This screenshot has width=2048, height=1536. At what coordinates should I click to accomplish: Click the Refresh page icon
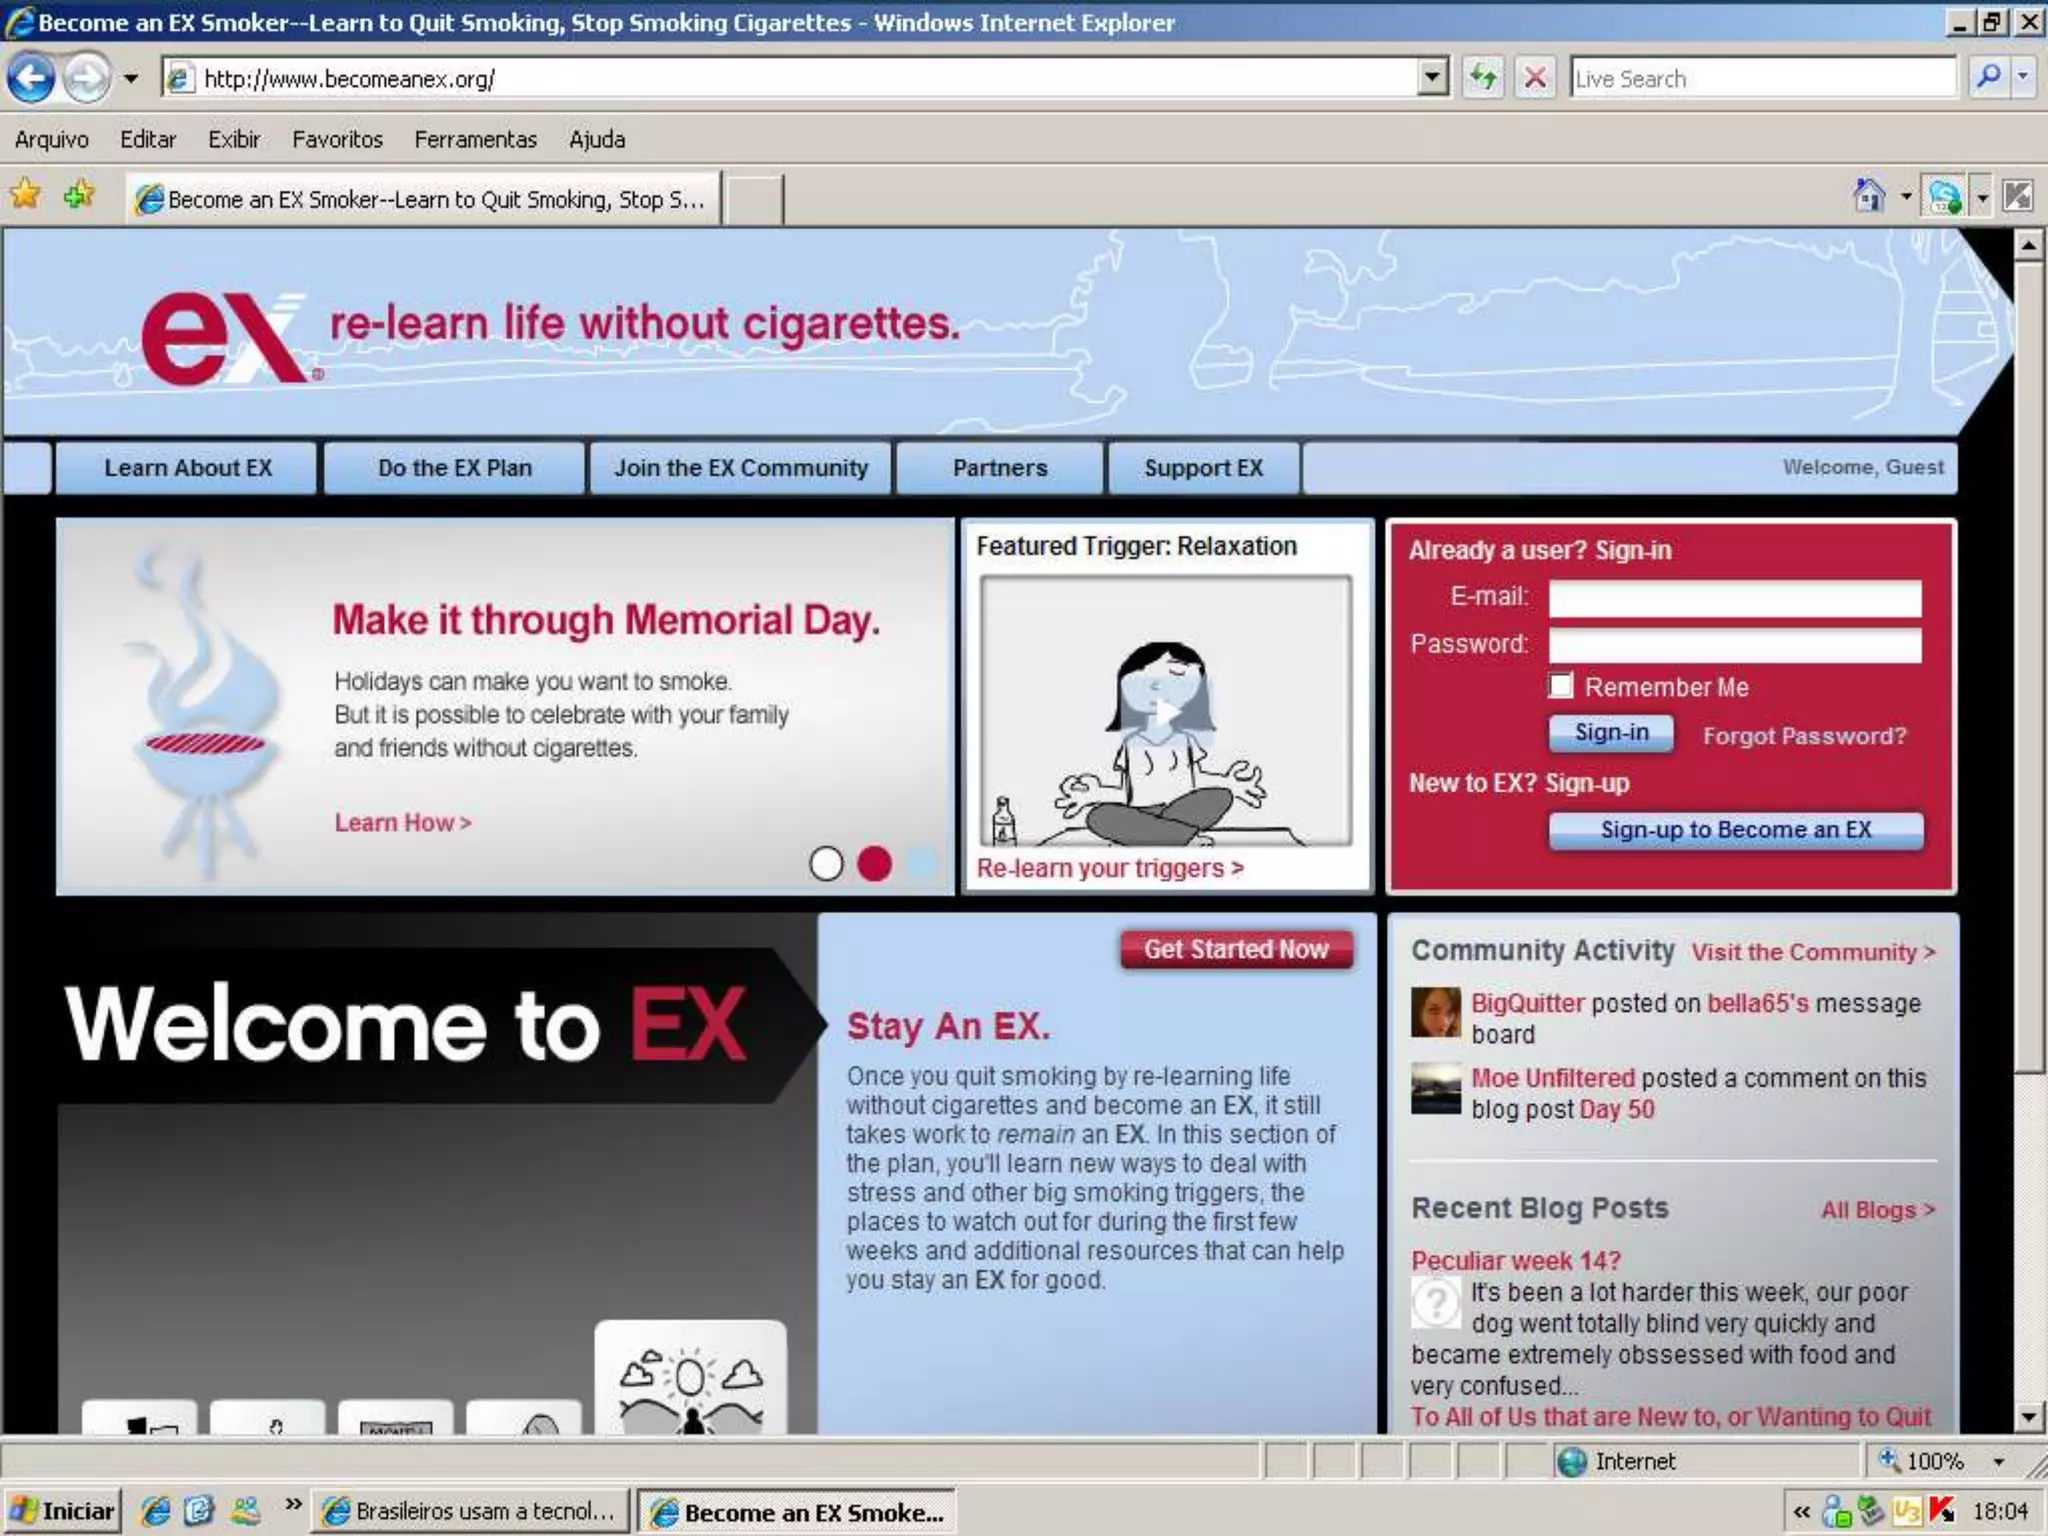point(1484,78)
